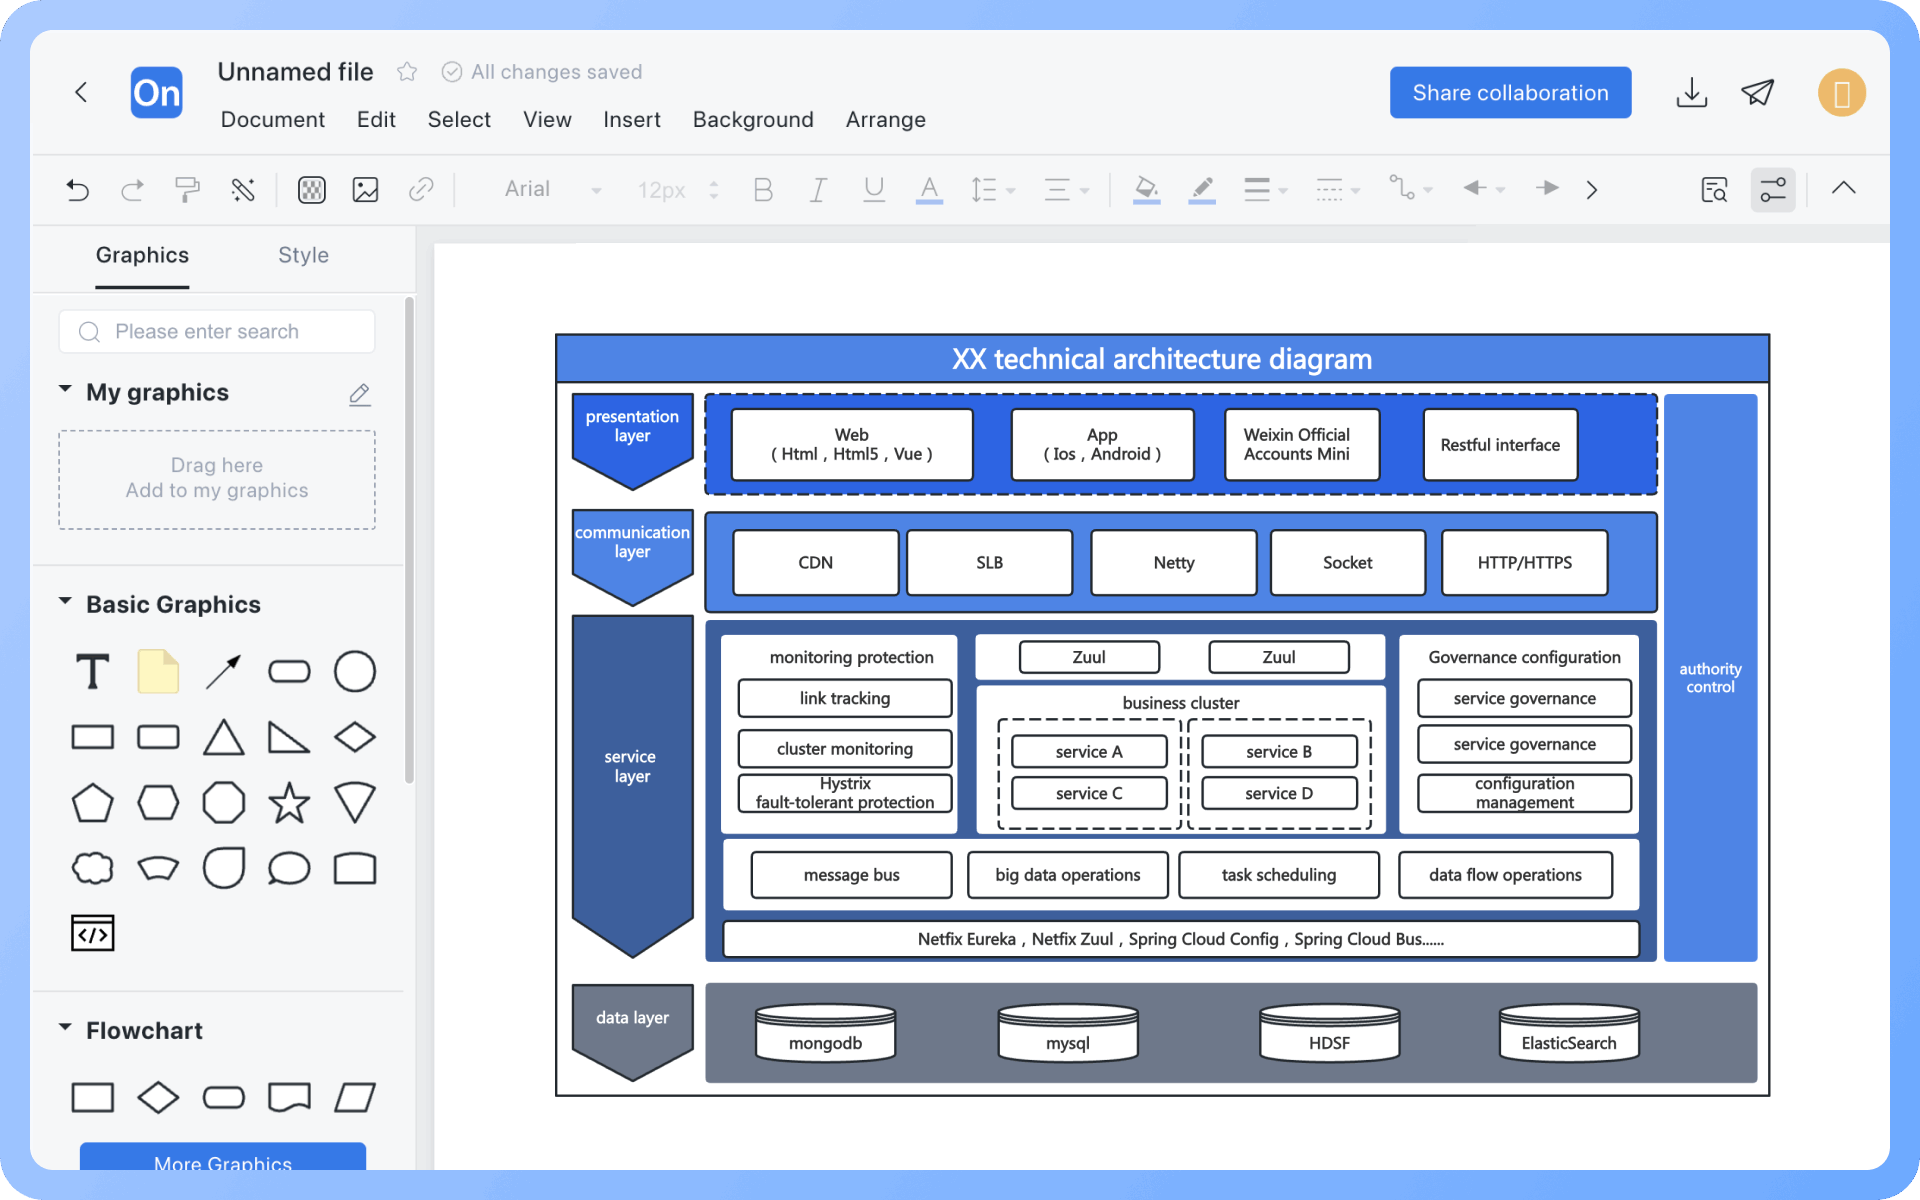Viewport: 1920px width, 1200px height.
Task: Open the Select menu
Action: (x=459, y=119)
